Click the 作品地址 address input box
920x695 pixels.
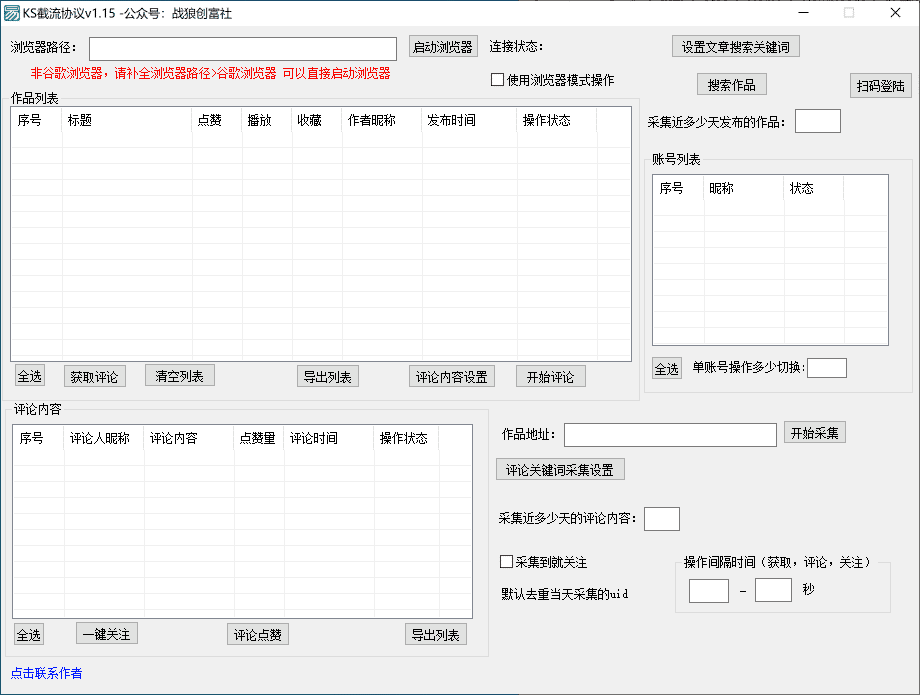click(670, 434)
